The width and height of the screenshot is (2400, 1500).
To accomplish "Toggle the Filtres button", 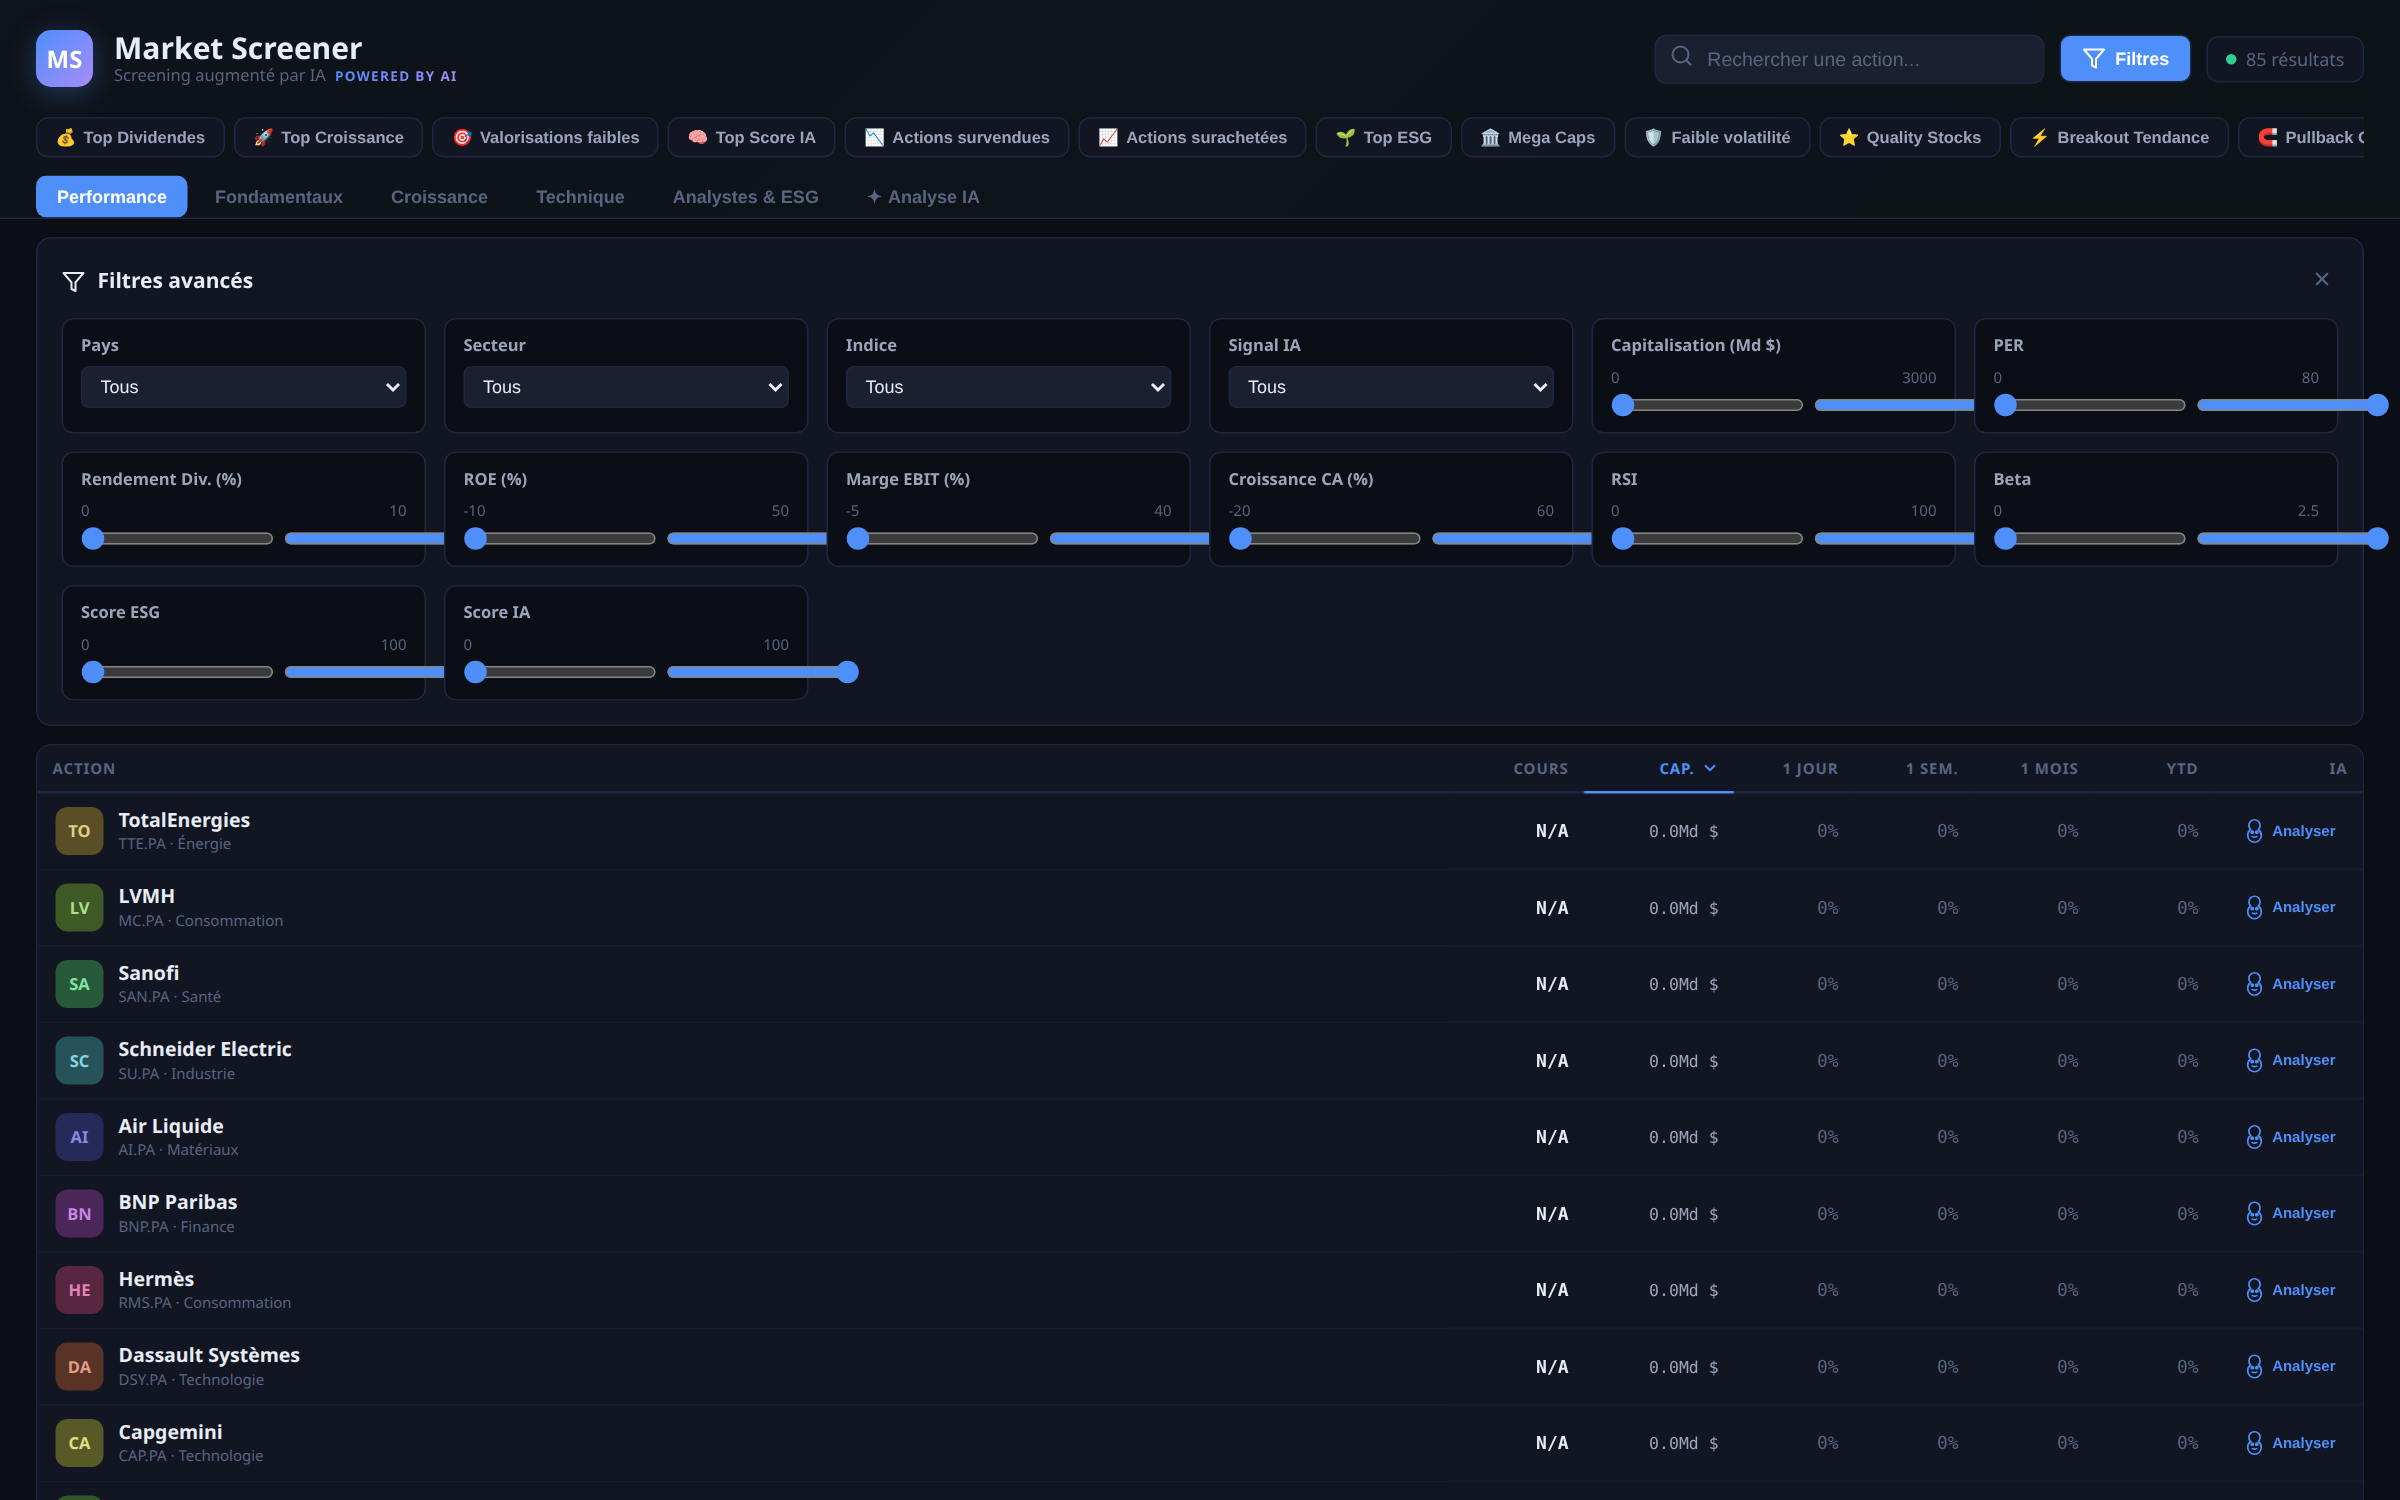I will (x=2125, y=59).
